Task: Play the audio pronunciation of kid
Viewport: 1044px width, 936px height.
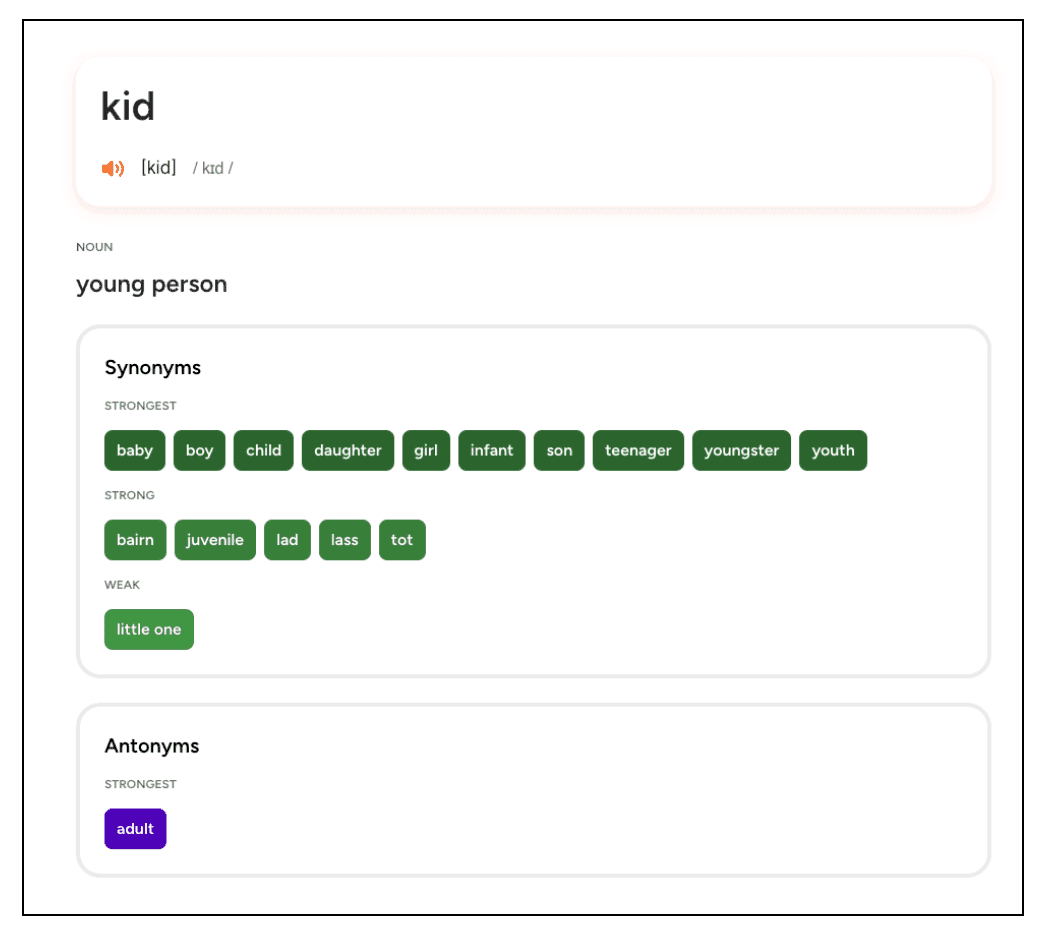Action: tap(113, 168)
